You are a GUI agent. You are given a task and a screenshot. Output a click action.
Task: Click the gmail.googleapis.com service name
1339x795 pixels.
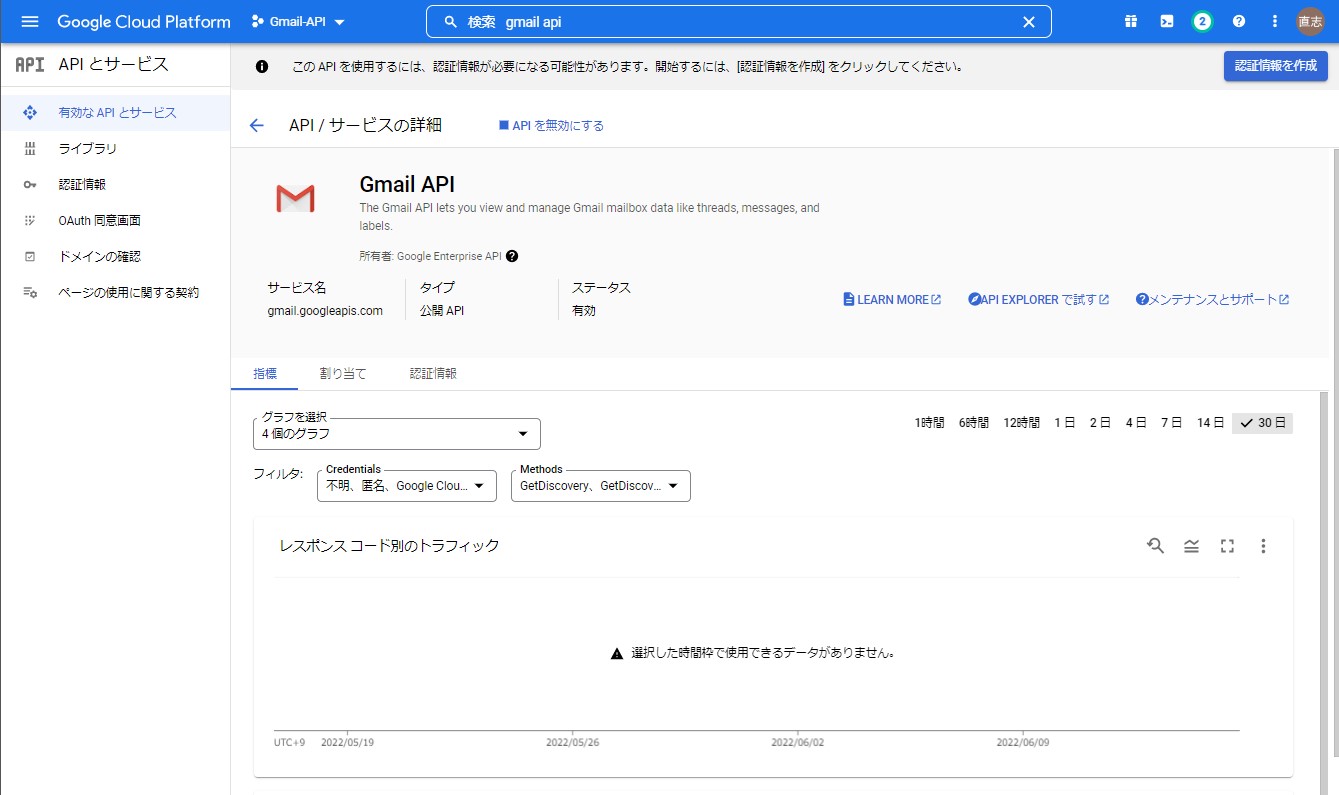point(325,311)
